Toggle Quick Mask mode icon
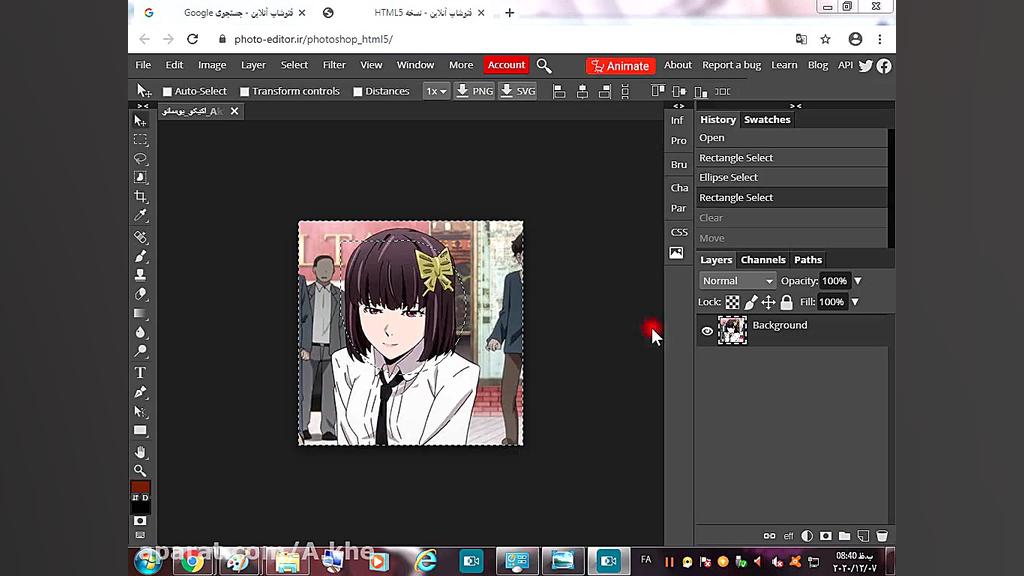The width and height of the screenshot is (1024, 576). click(140, 520)
